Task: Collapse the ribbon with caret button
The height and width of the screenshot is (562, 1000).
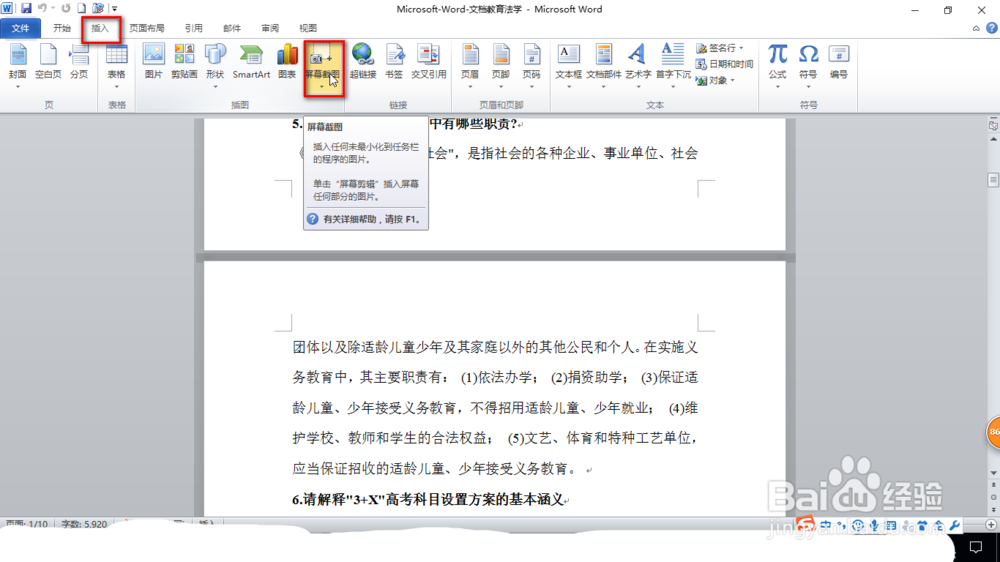Action: (x=976, y=28)
